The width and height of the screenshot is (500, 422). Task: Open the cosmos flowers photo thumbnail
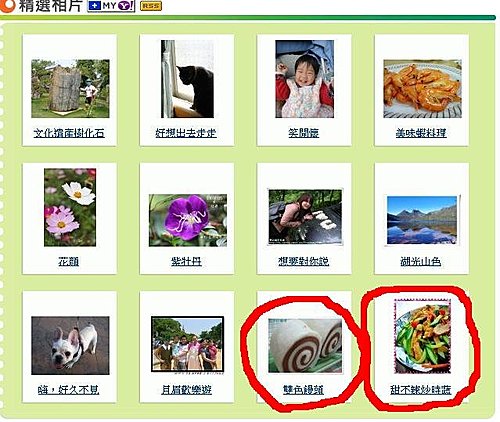coord(70,207)
